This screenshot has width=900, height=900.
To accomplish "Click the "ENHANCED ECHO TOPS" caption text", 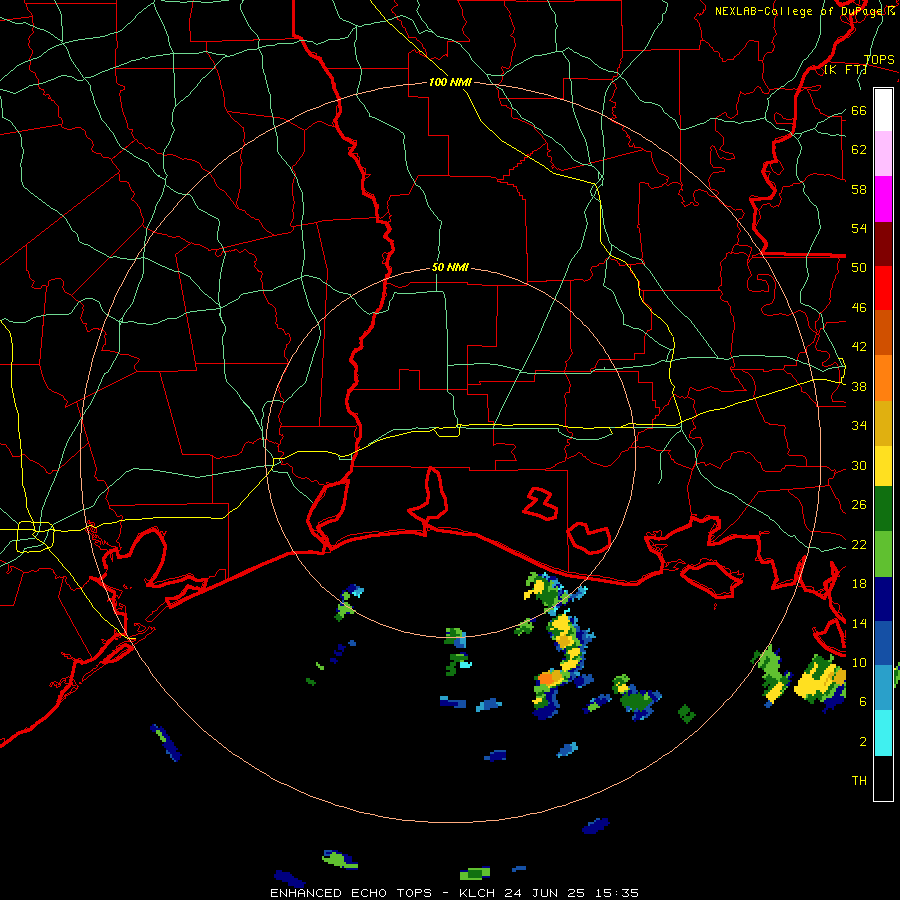I will click(x=351, y=893).
